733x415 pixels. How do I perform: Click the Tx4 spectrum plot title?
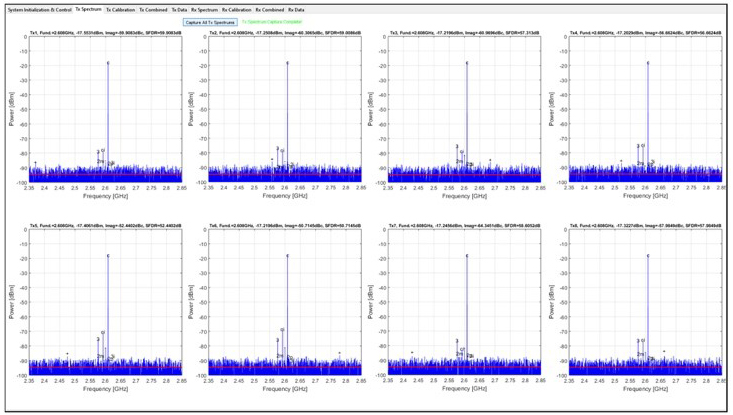point(645,33)
